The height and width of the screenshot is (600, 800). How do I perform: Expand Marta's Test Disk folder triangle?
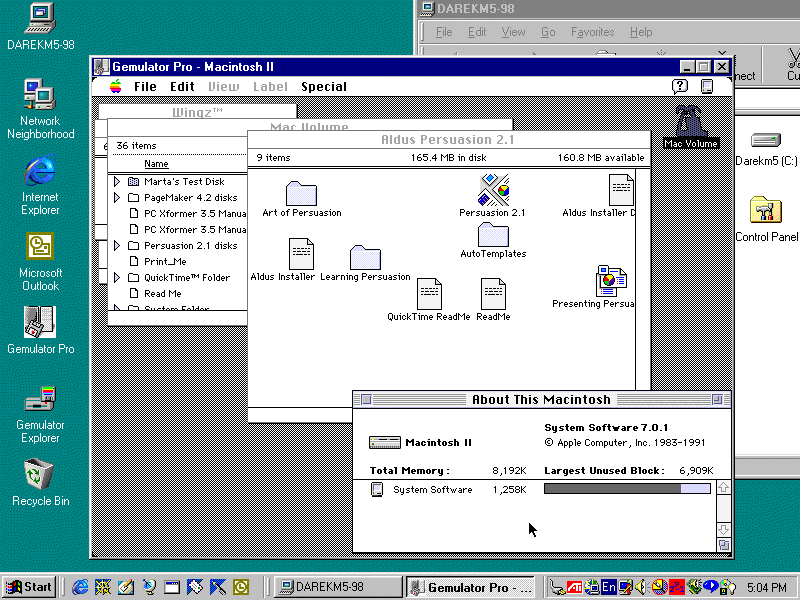pos(117,181)
